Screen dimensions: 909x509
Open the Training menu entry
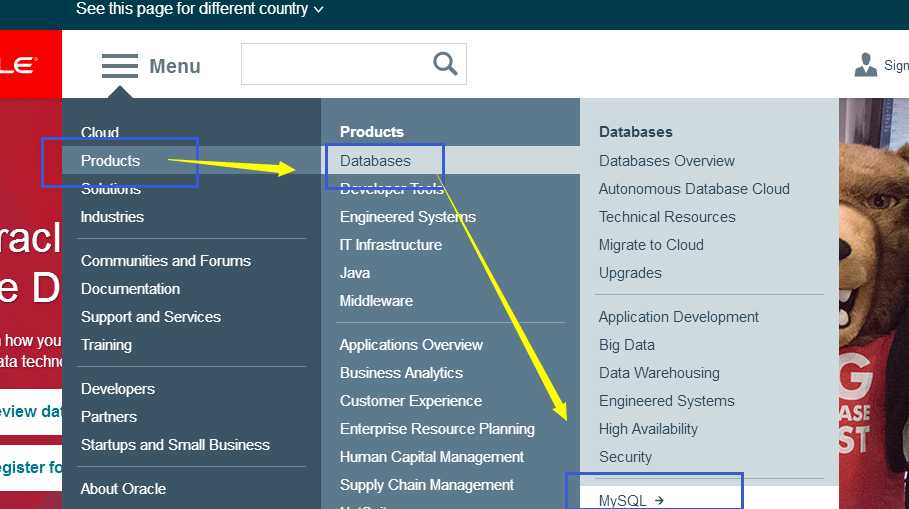[x=106, y=345]
